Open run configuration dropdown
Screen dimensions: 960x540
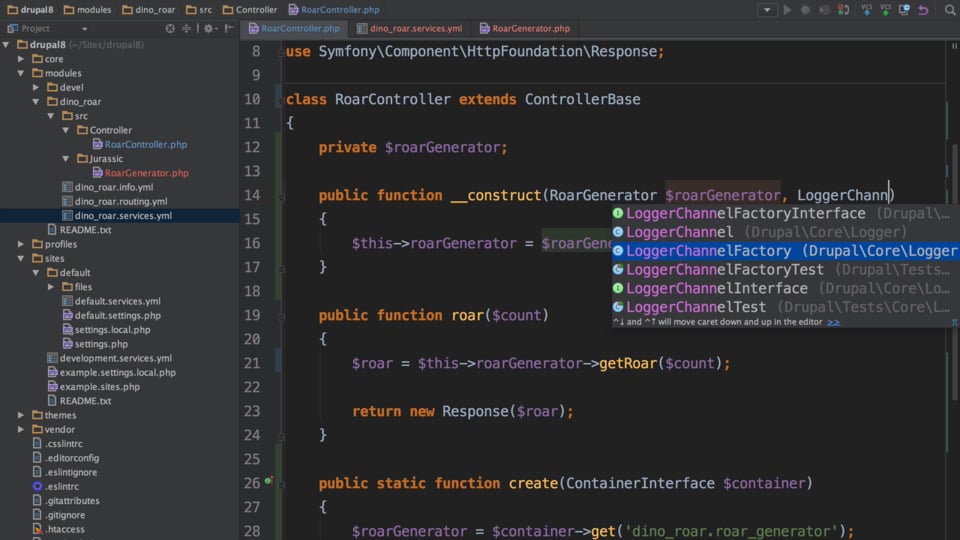coord(767,10)
